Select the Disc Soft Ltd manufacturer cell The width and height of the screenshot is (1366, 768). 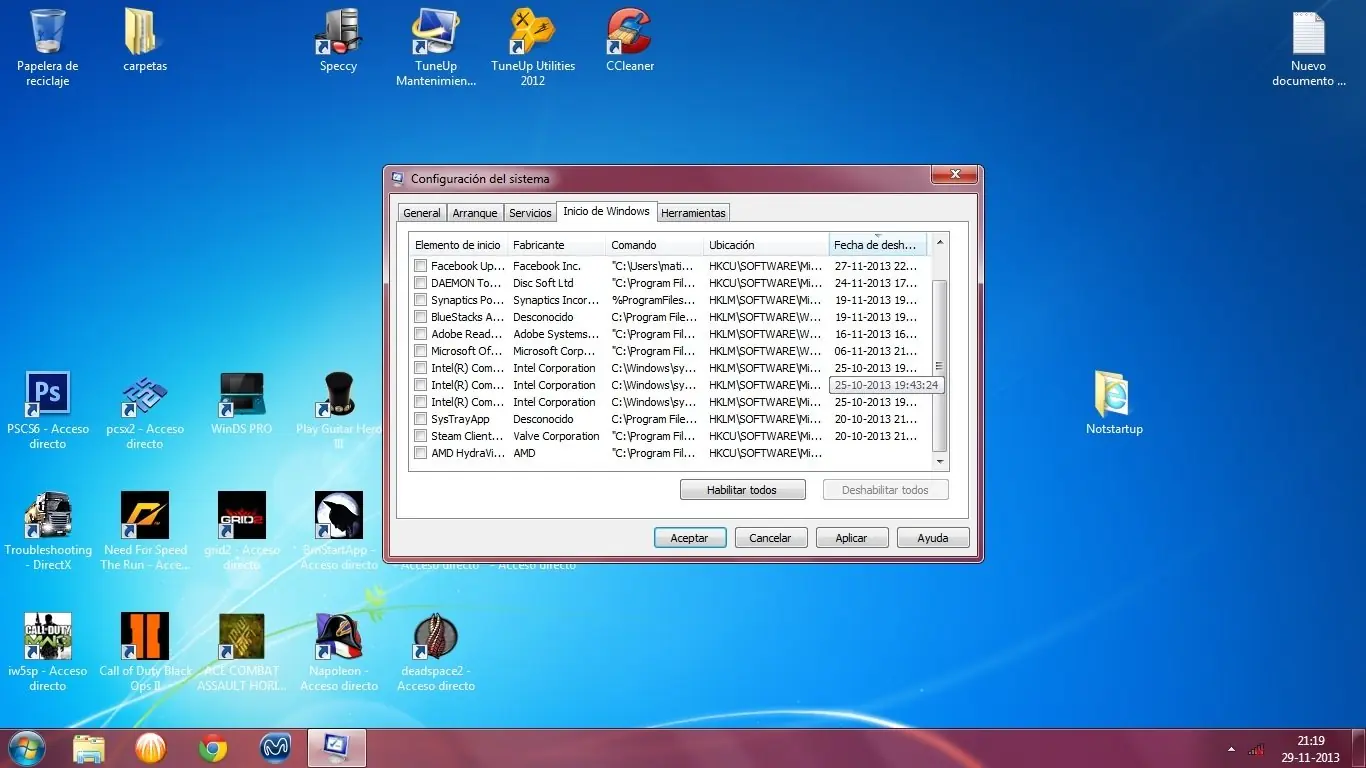pos(543,283)
